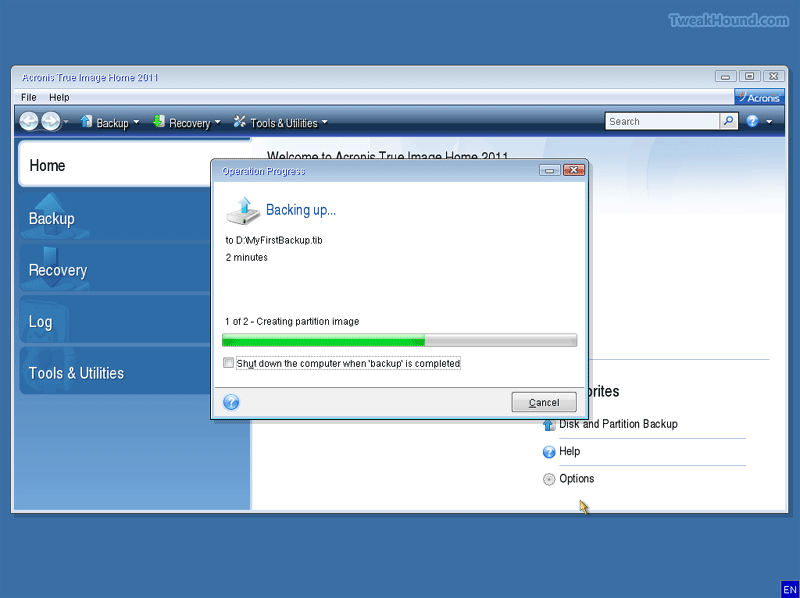
Task: Open the Options link
Action: pos(577,479)
